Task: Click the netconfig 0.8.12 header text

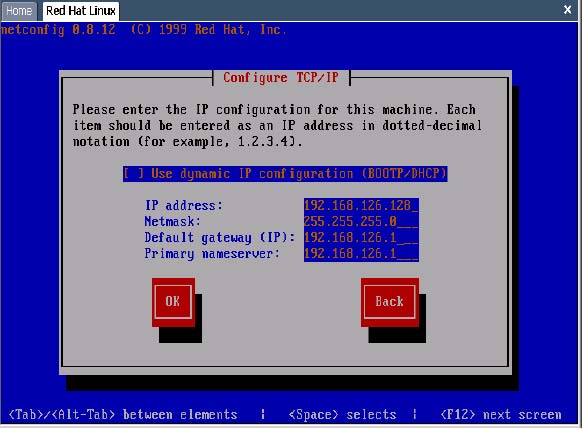Action: 58,30
